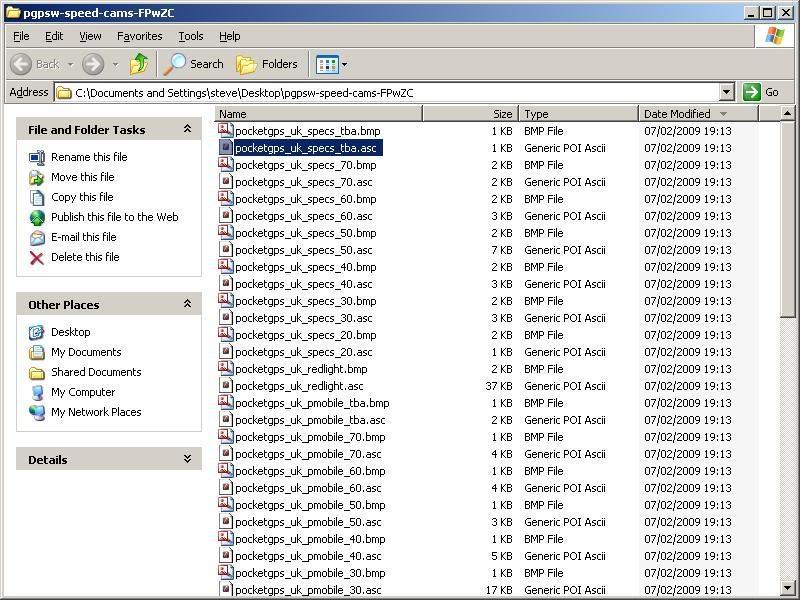Click the red X Delete this file icon
800x600 pixels.
37,258
